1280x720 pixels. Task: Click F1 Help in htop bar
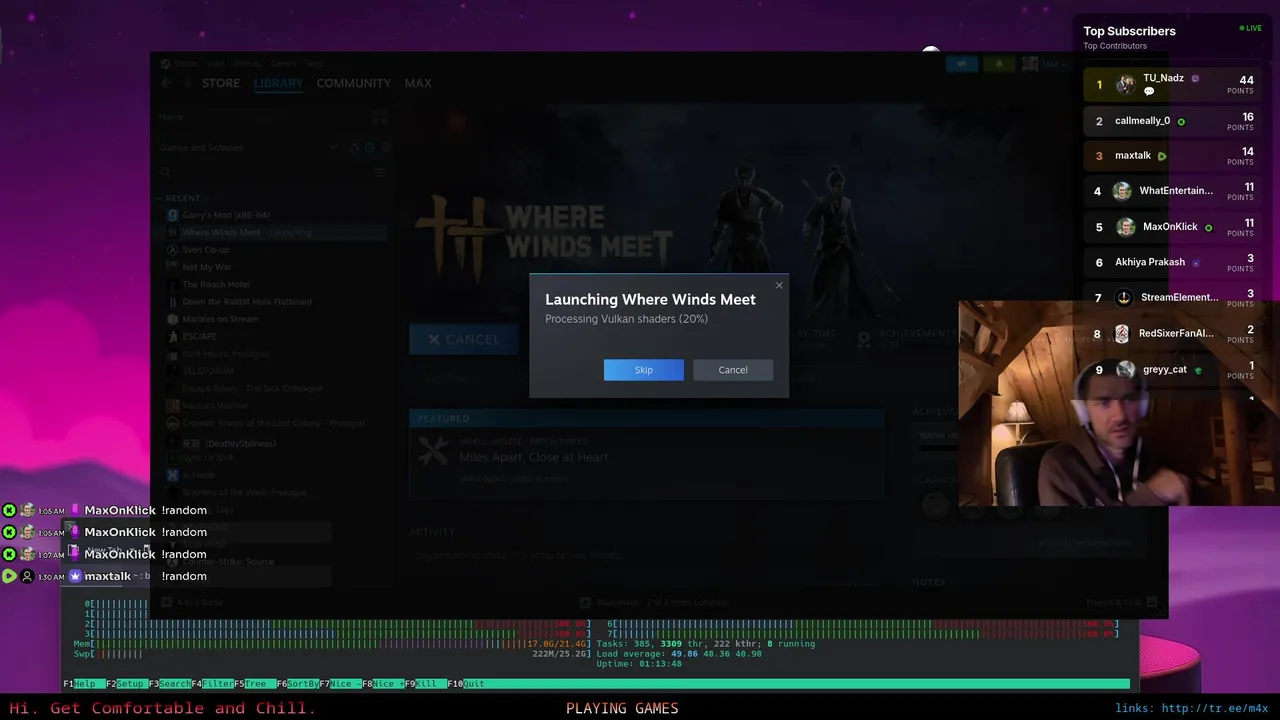pyautogui.click(x=85, y=684)
